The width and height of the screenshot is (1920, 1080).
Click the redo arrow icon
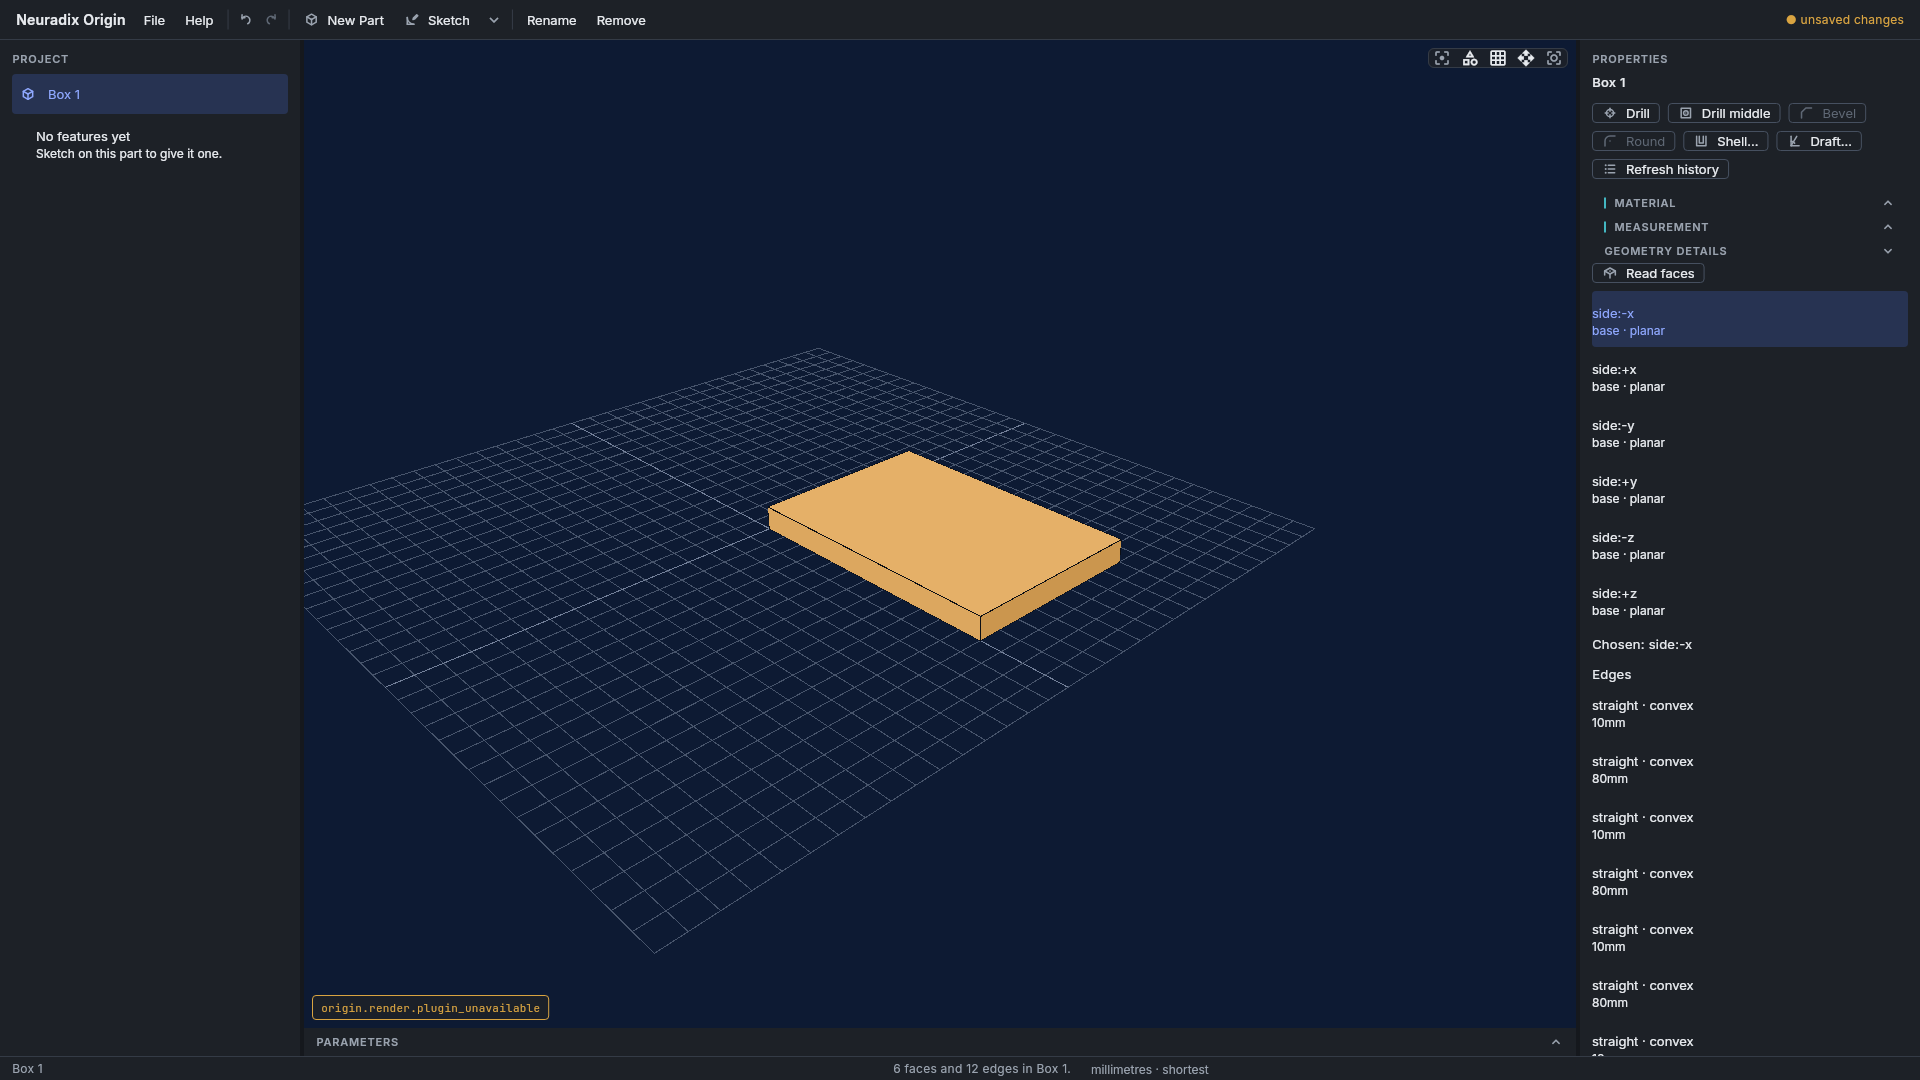tap(271, 20)
